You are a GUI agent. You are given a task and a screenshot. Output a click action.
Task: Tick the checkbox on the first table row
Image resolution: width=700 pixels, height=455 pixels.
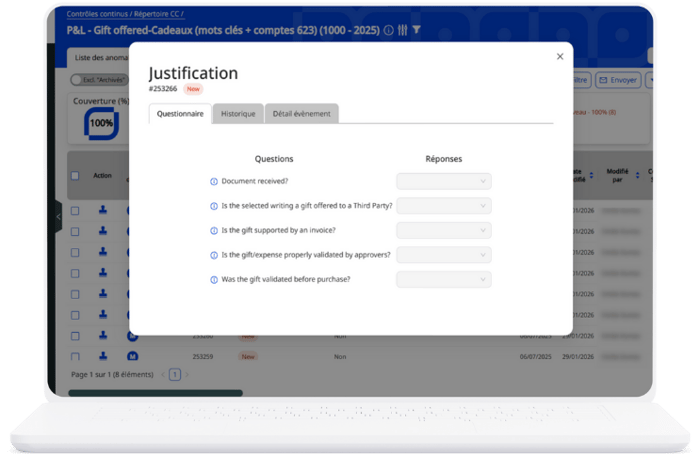75,210
